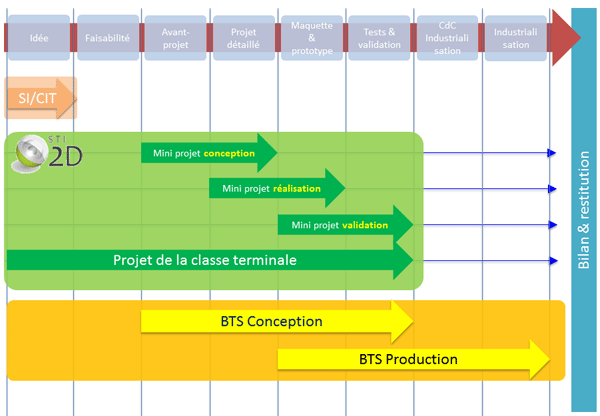Select the Idée phase box

point(39,38)
